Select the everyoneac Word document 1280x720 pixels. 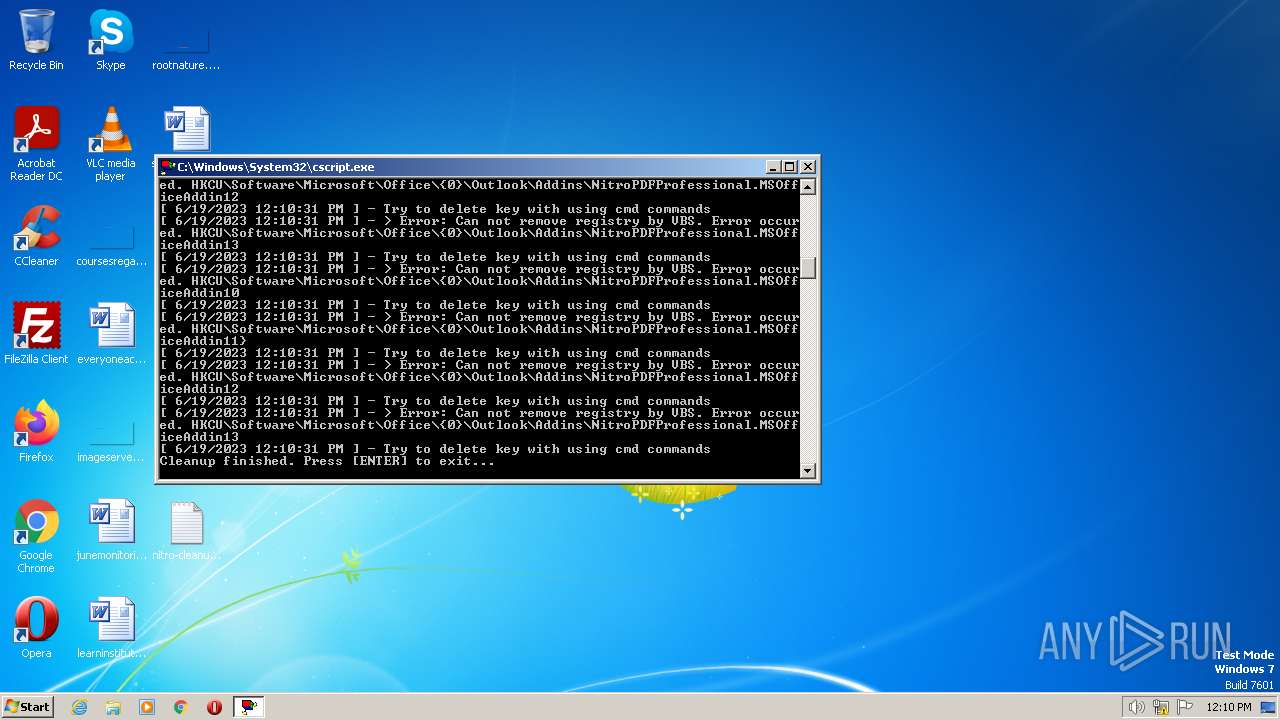click(x=111, y=334)
